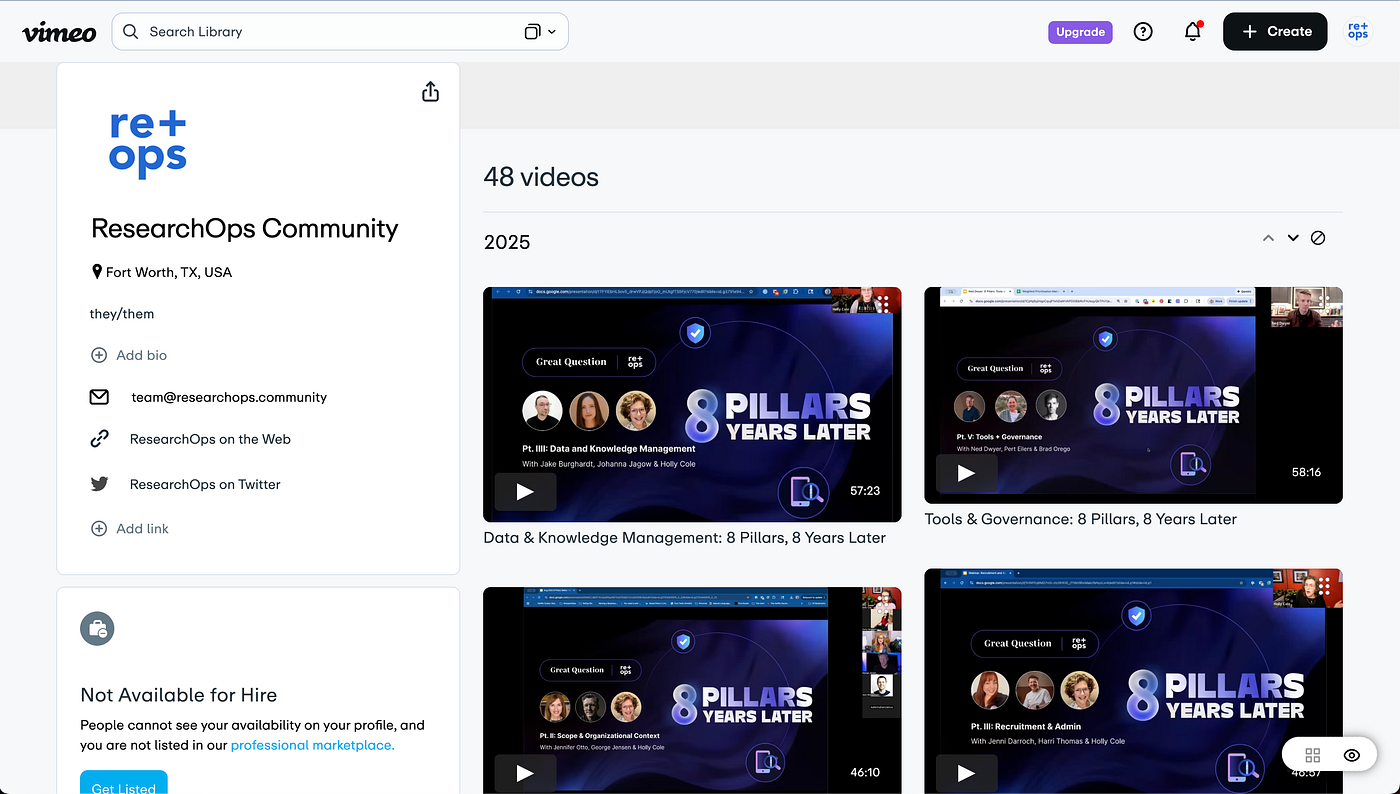The height and width of the screenshot is (794, 1400).
Task: Toggle the eye preview icon
Action: (x=1352, y=755)
